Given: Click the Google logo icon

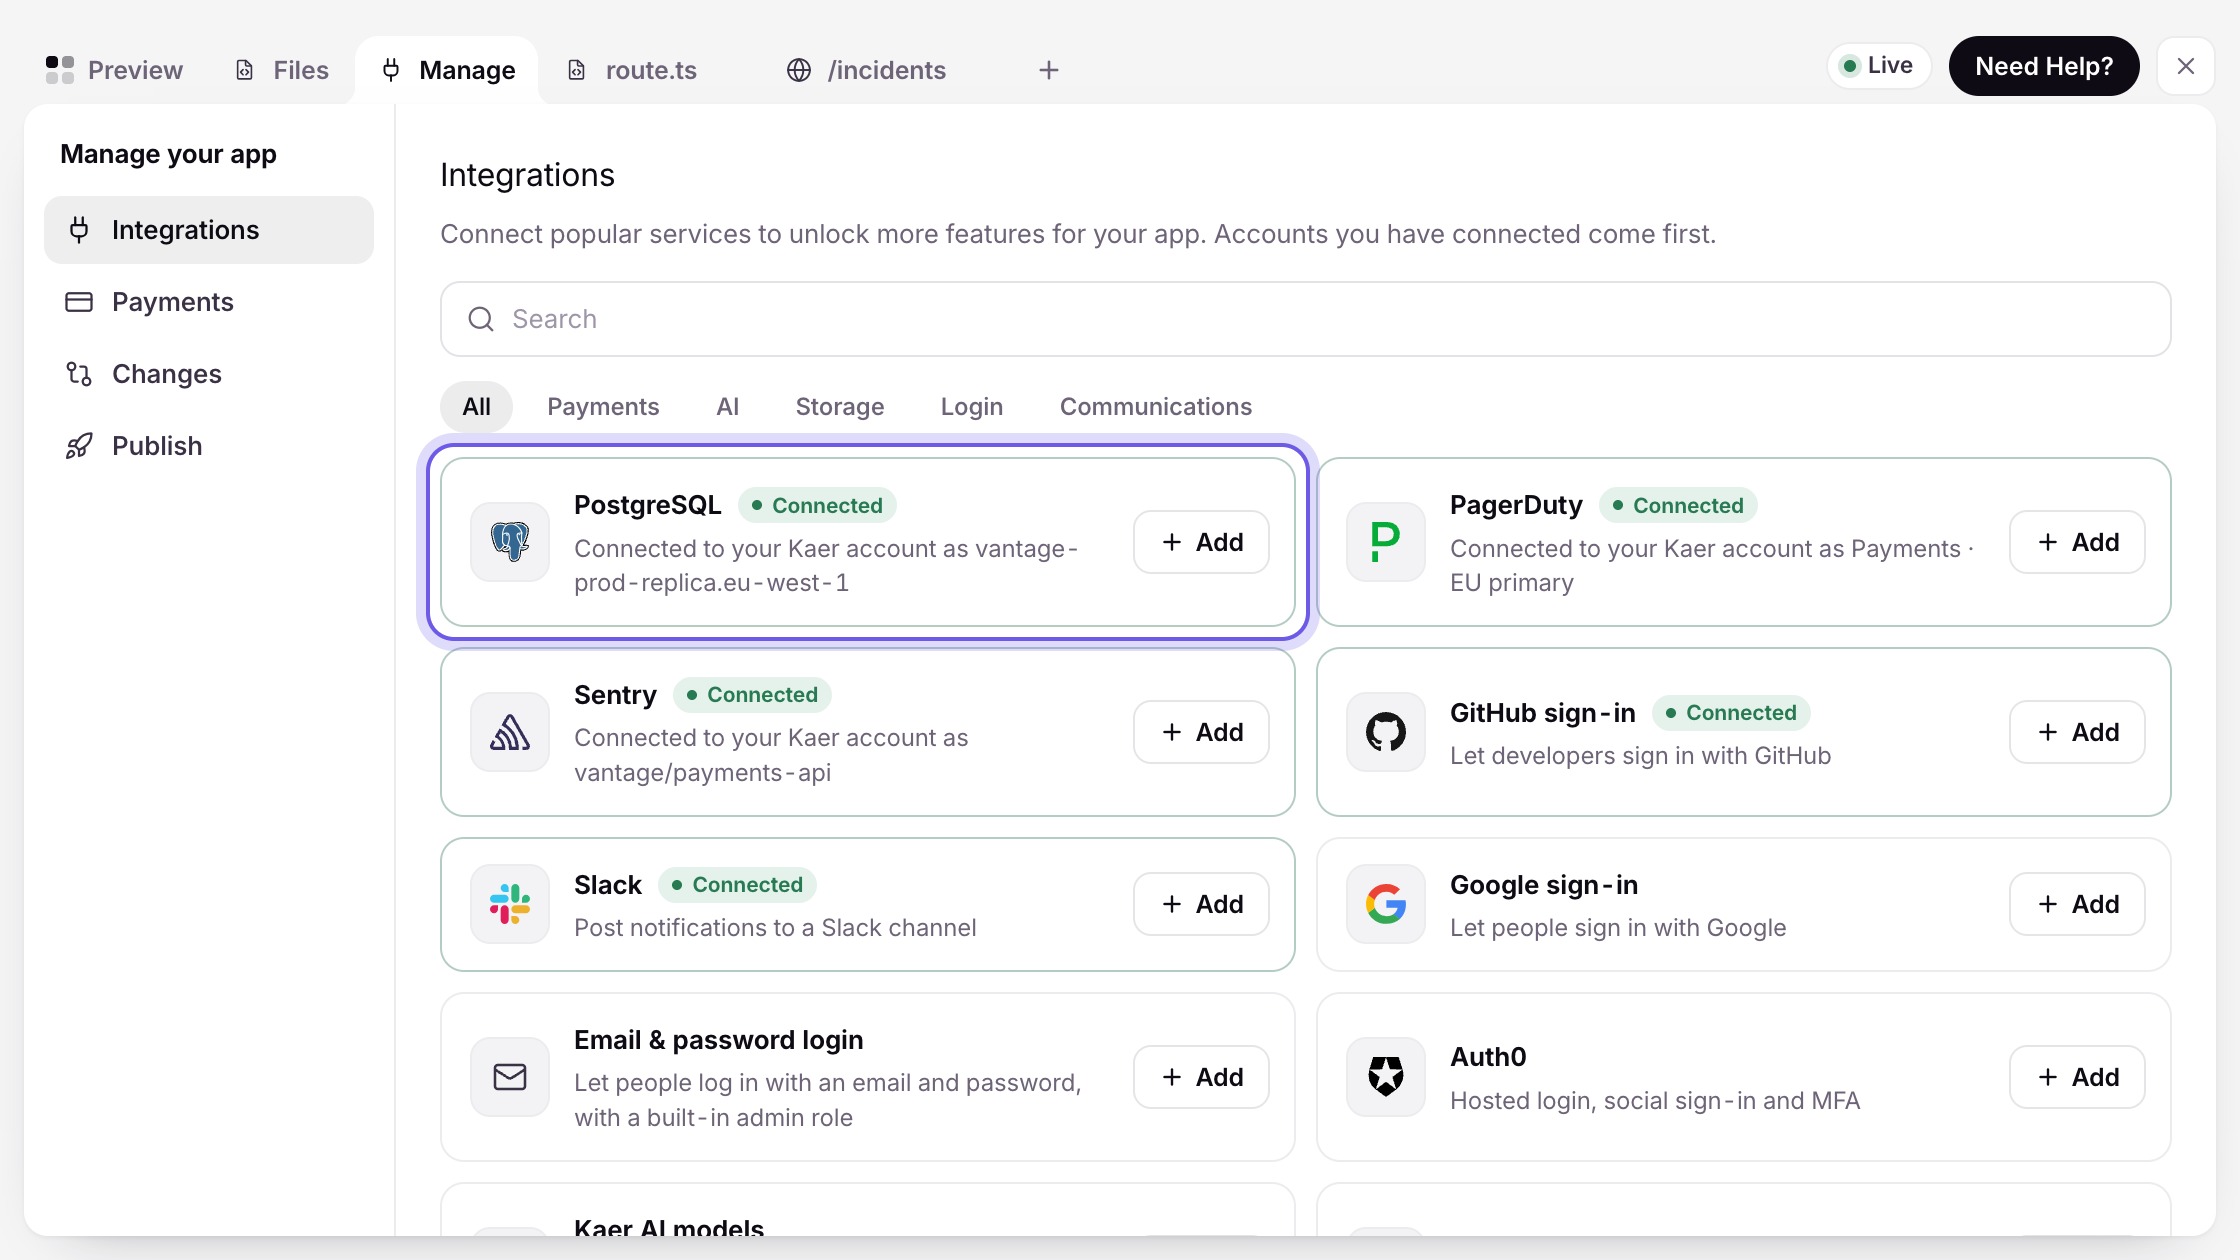Looking at the screenshot, I should coord(1386,904).
